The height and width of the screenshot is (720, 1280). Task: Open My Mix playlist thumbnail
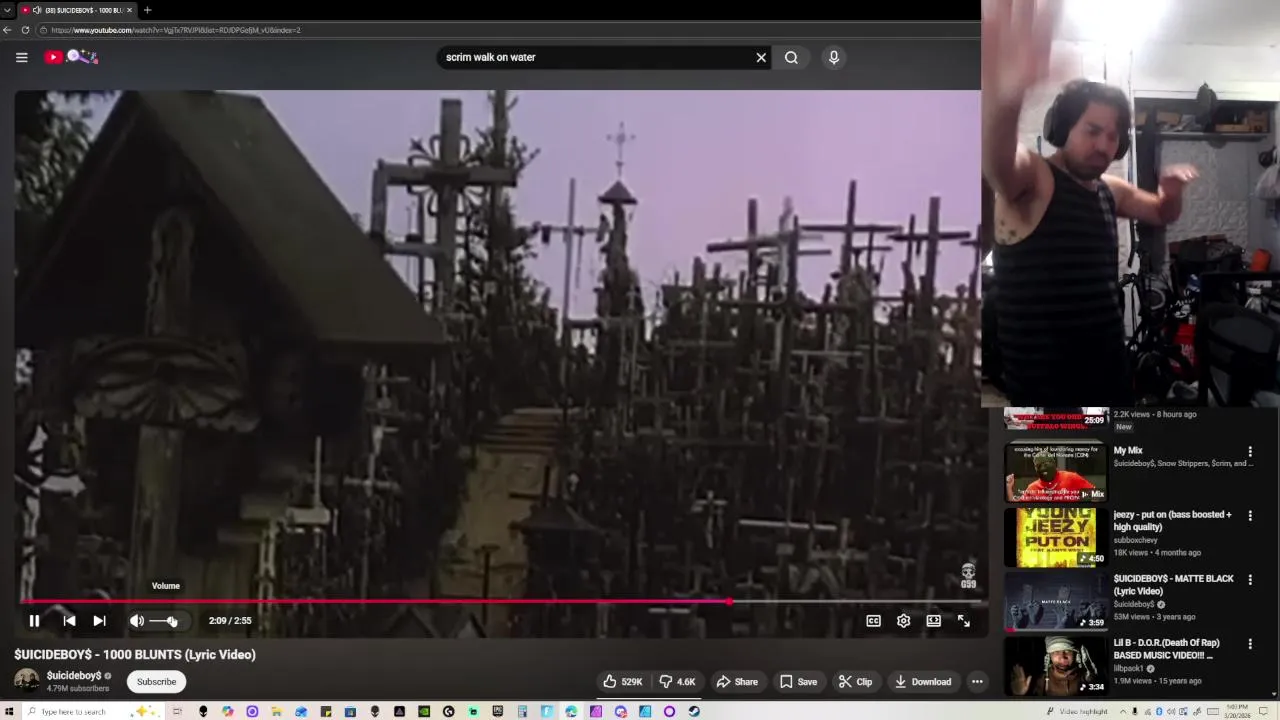coord(1056,471)
